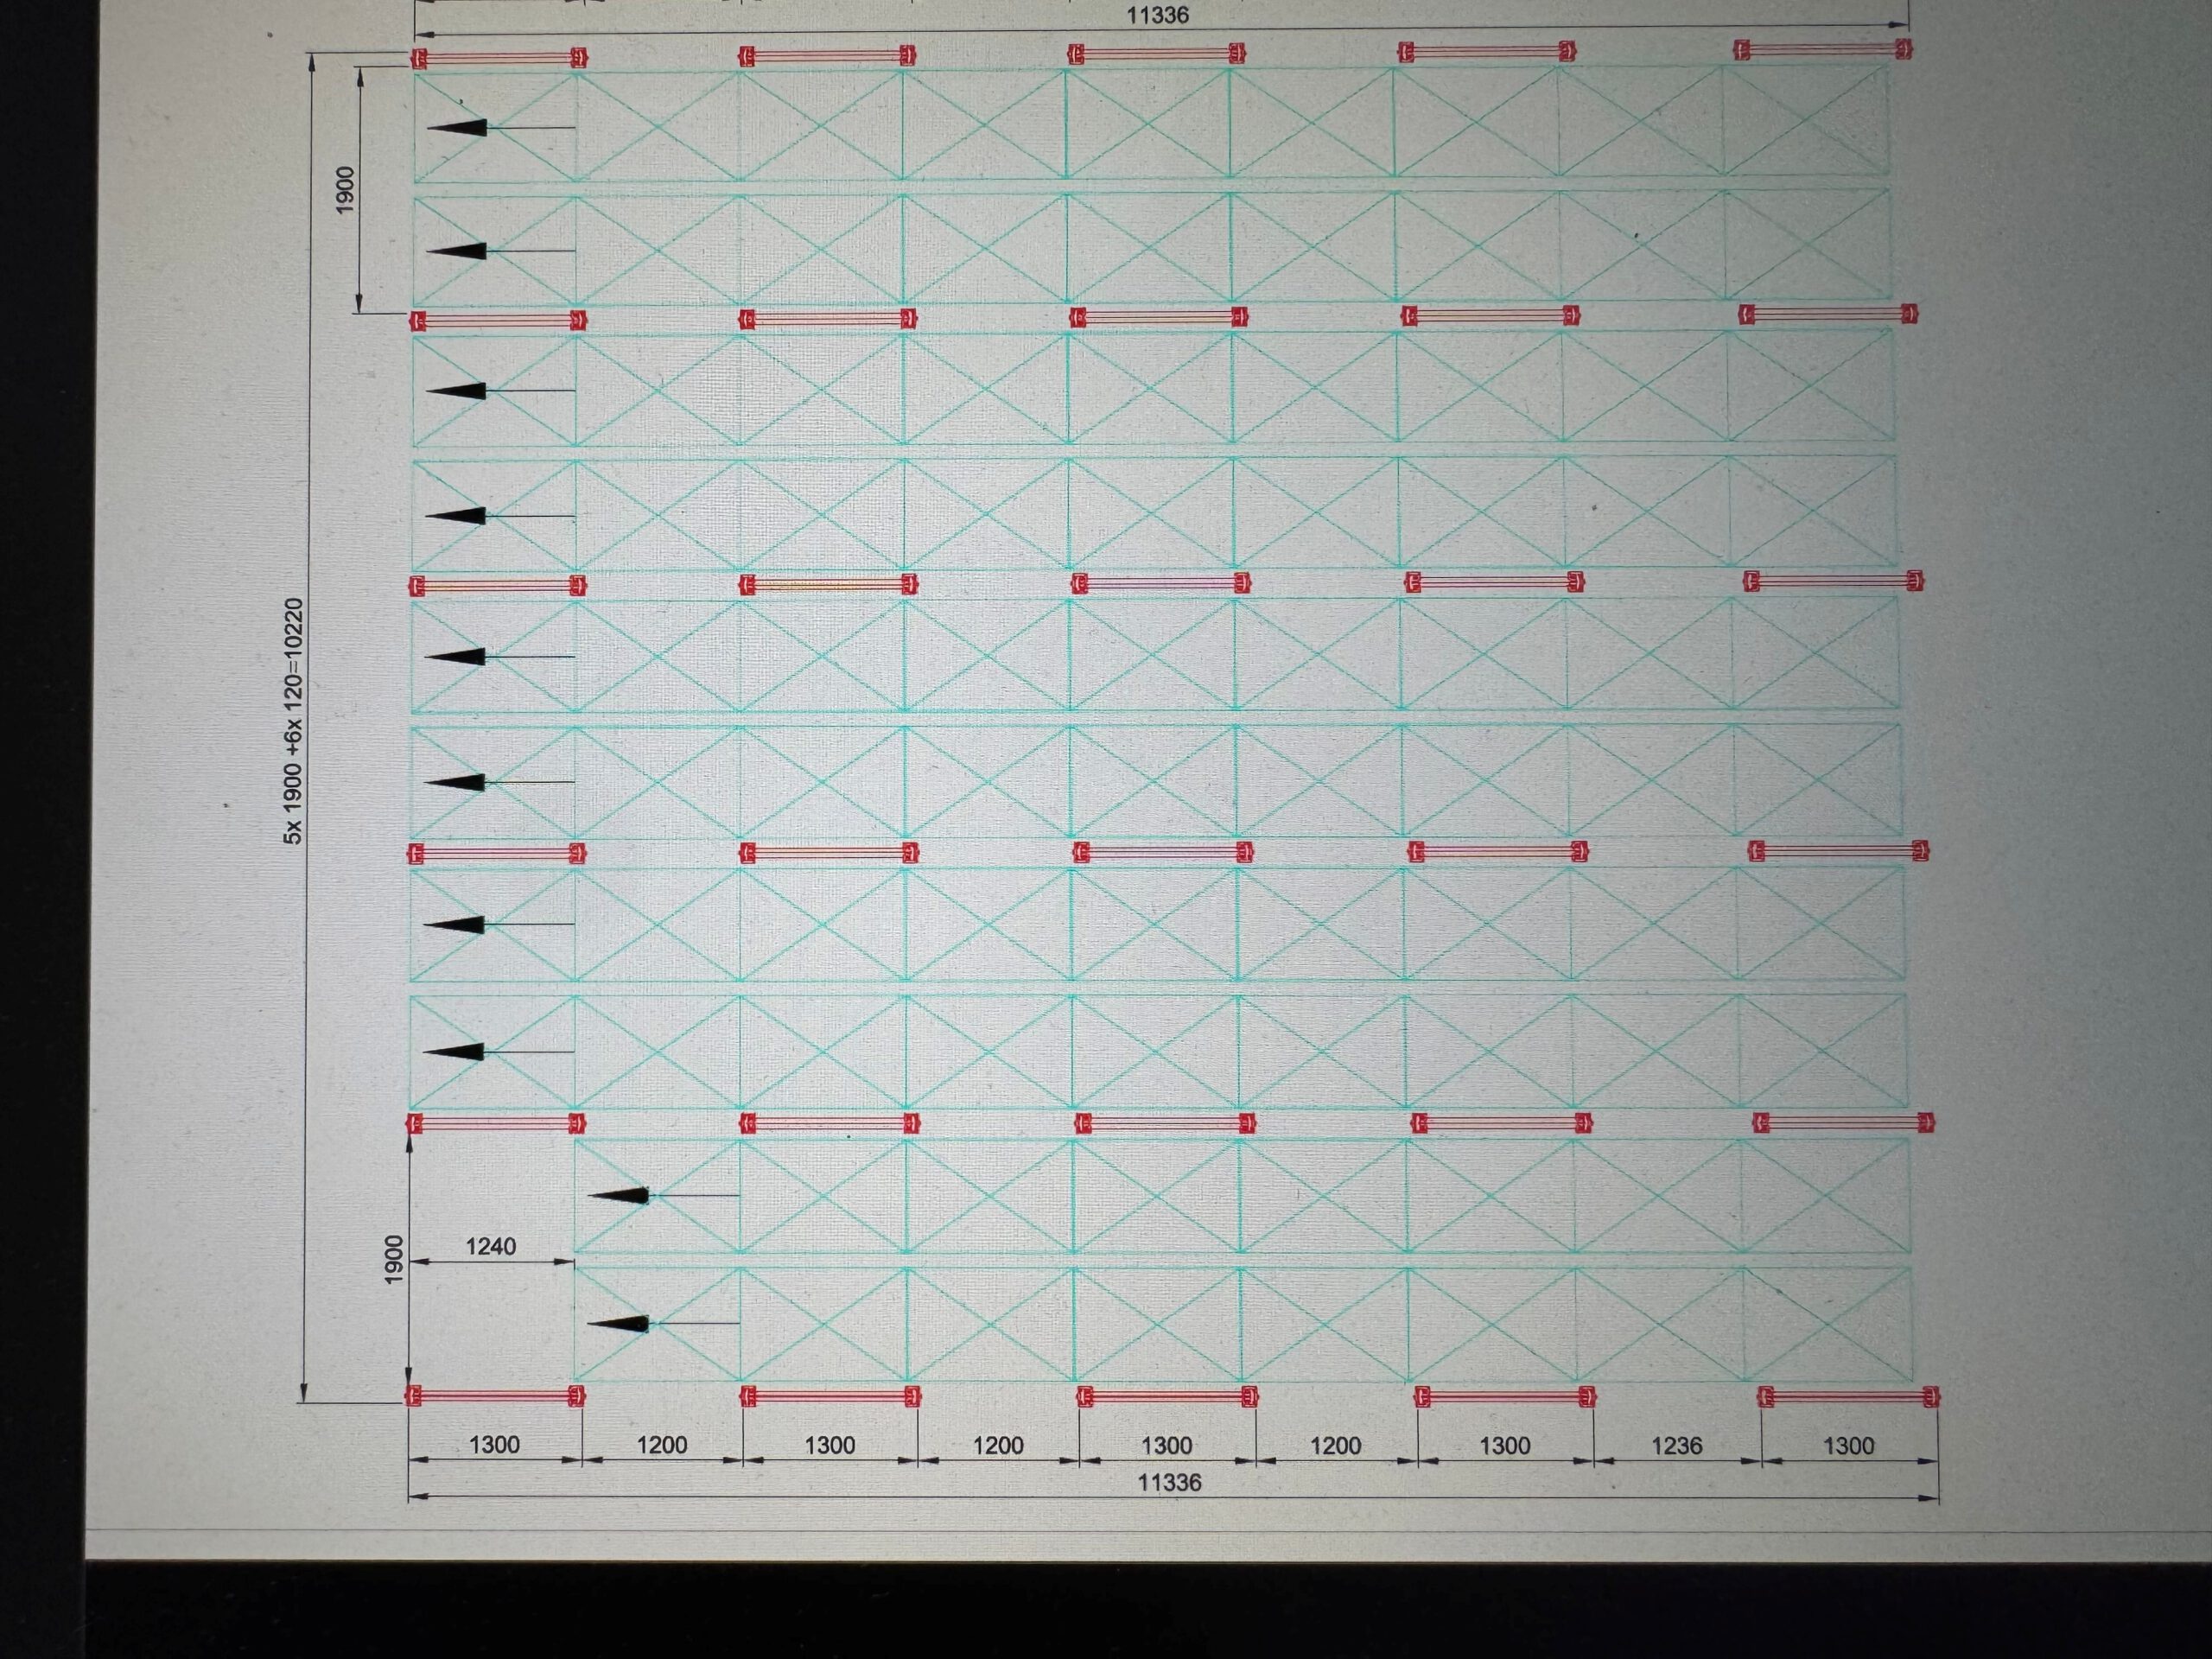Click the leftmost 1200 dimension label
The image size is (2212, 1659).
pyautogui.click(x=662, y=1445)
